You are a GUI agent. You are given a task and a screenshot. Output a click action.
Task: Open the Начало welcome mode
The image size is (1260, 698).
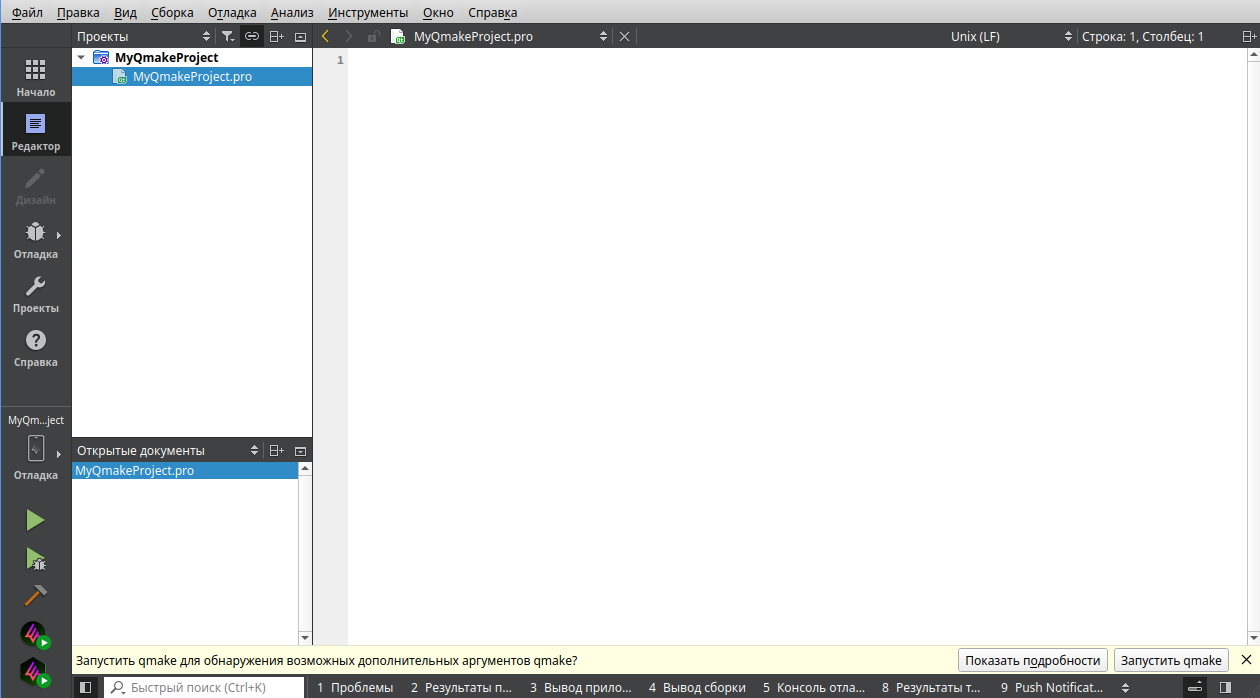pyautogui.click(x=35, y=77)
